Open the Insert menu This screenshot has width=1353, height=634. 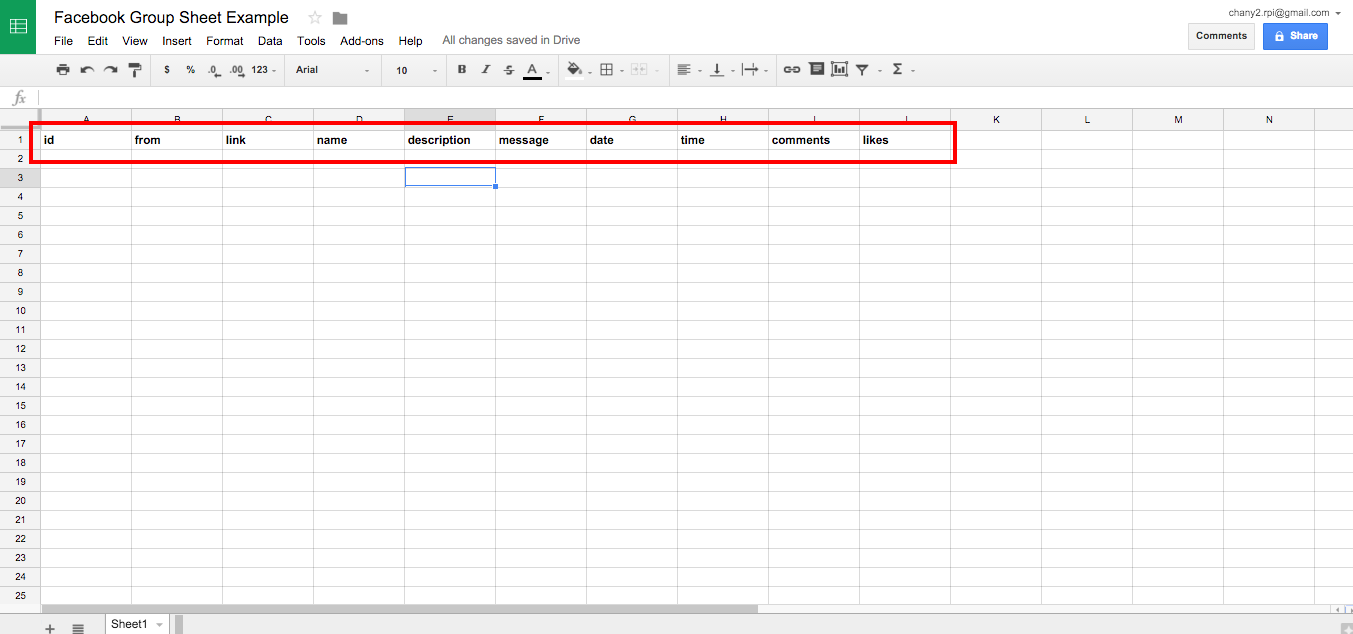pos(177,41)
